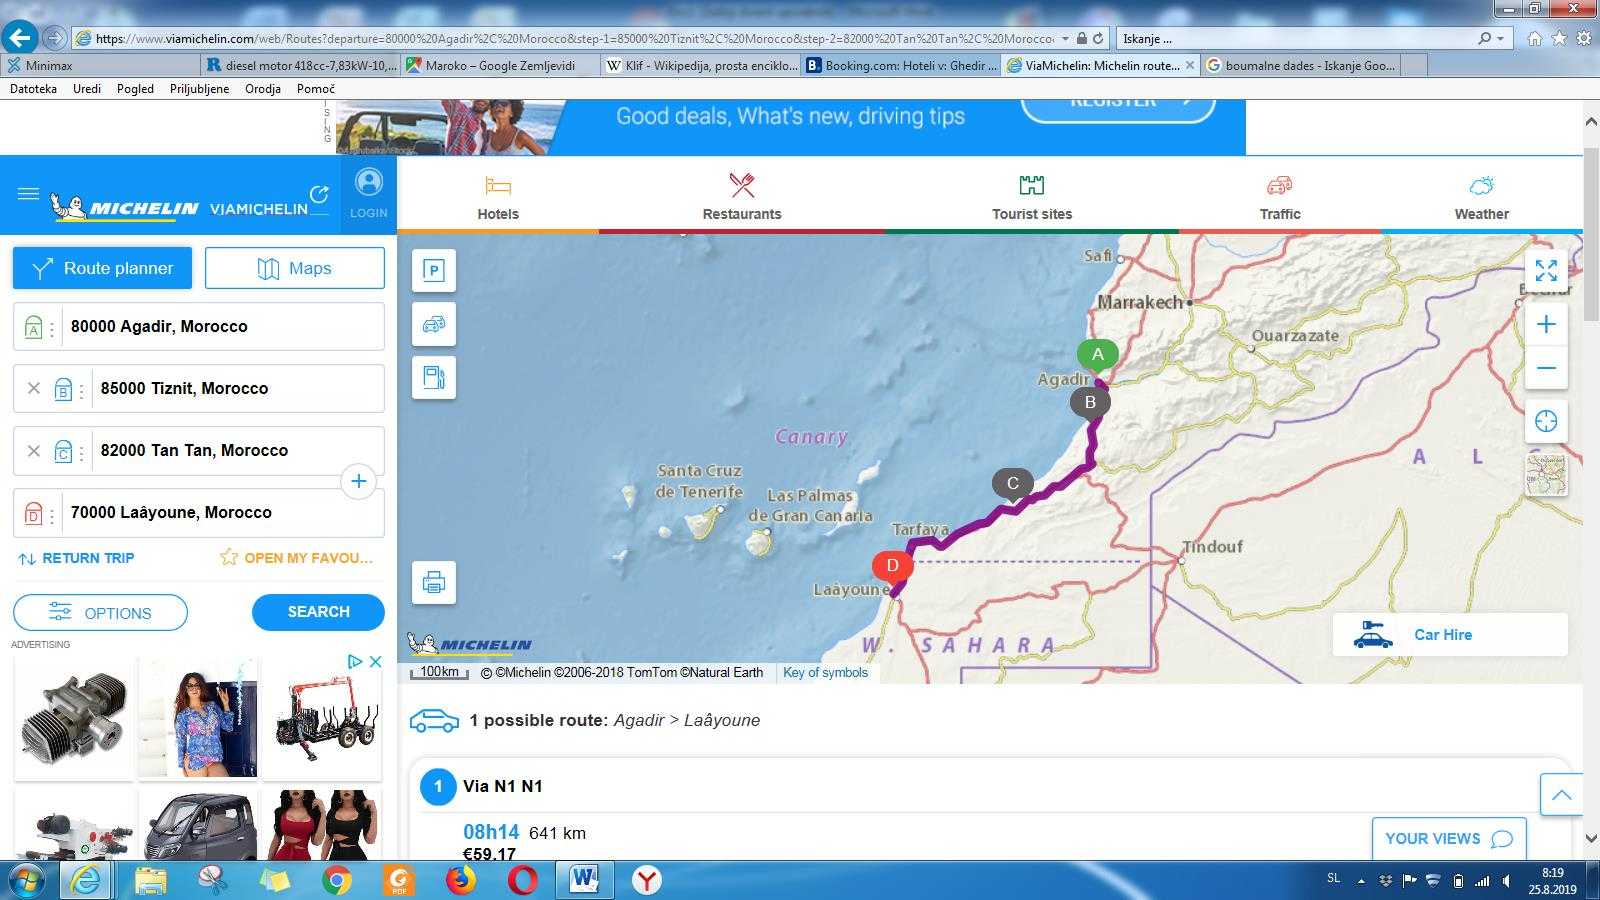Open the engine advertisement thumbnail

click(74, 718)
